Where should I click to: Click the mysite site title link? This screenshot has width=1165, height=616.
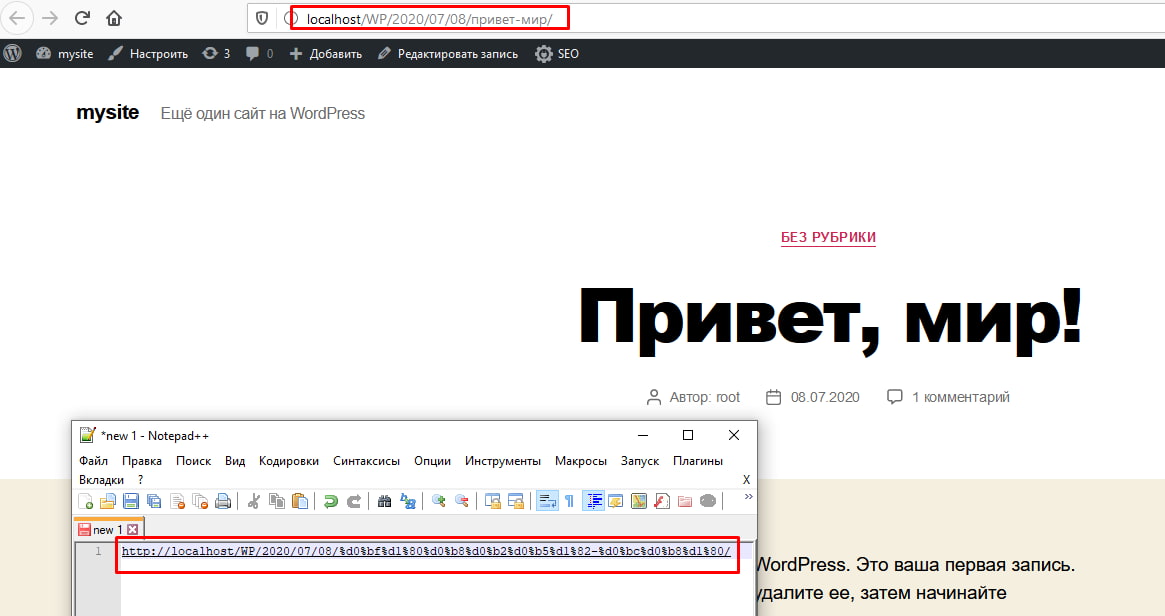(108, 112)
